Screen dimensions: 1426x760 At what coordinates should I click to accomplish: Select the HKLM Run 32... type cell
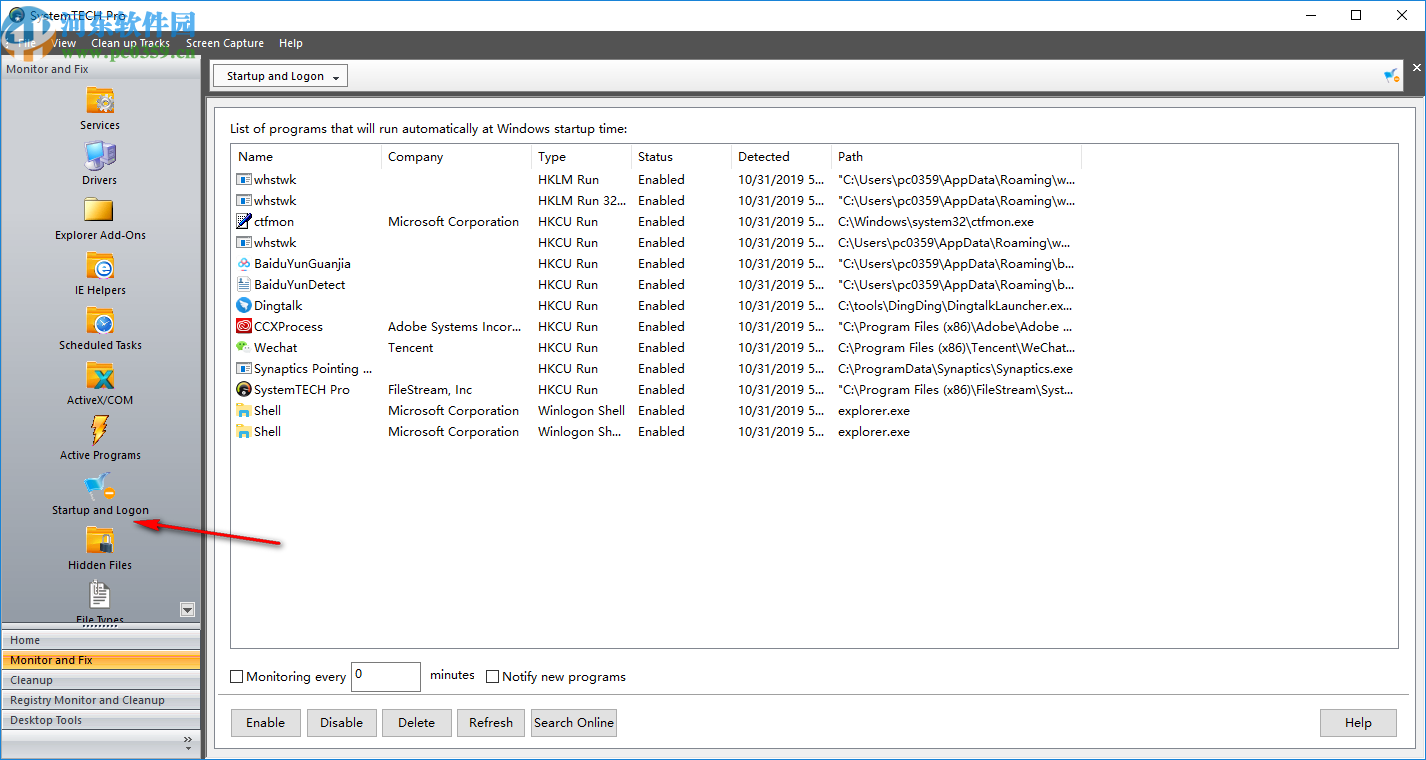[583, 201]
